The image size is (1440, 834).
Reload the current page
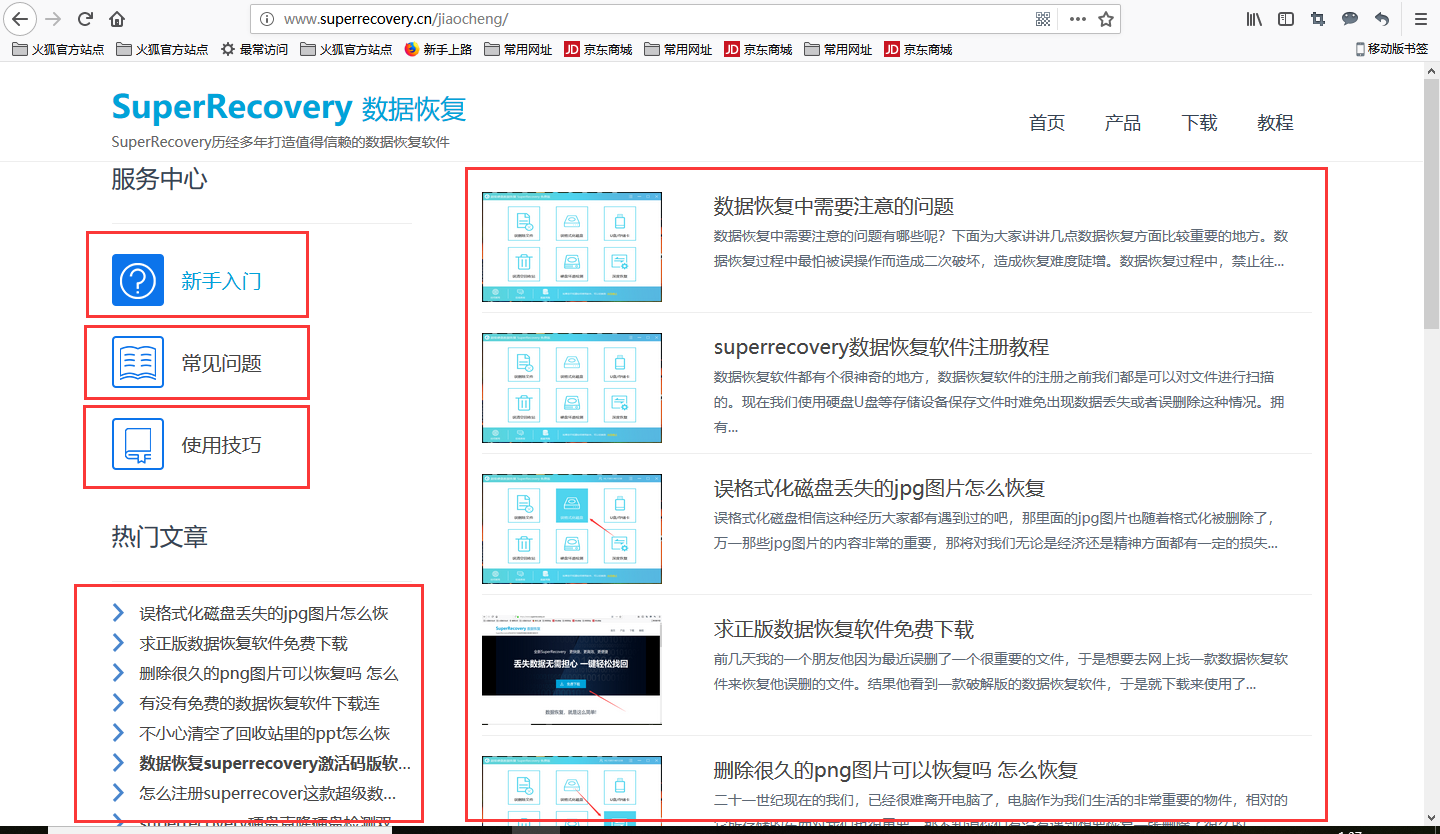(x=85, y=18)
